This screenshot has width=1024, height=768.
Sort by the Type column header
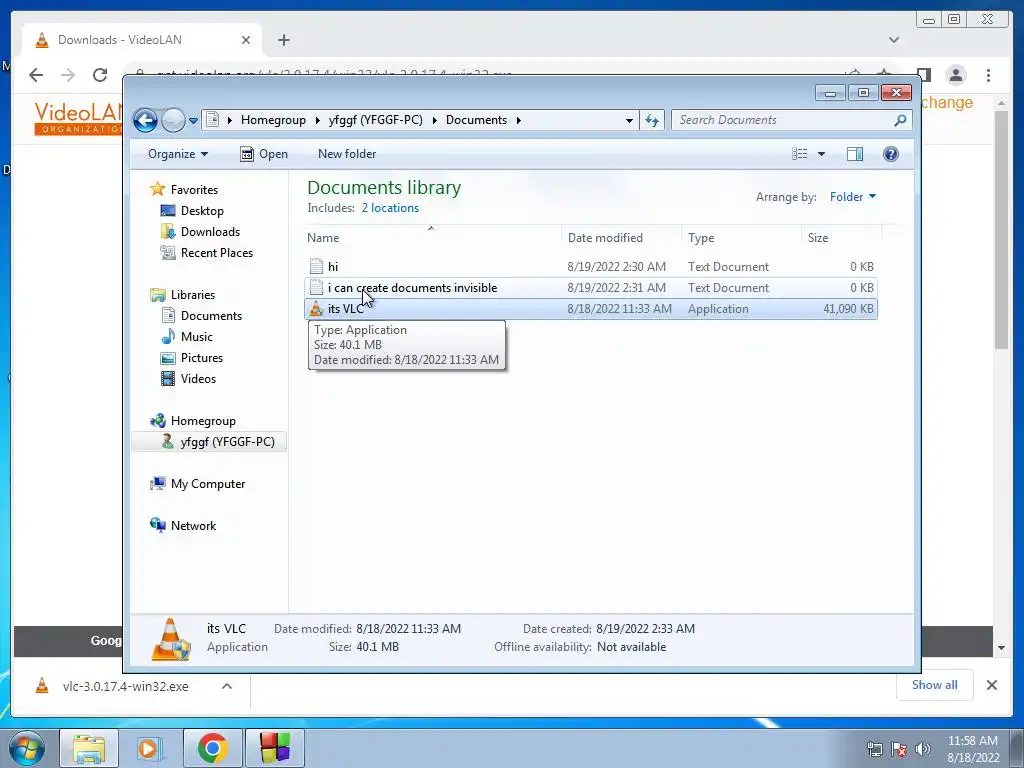pyautogui.click(x=741, y=238)
